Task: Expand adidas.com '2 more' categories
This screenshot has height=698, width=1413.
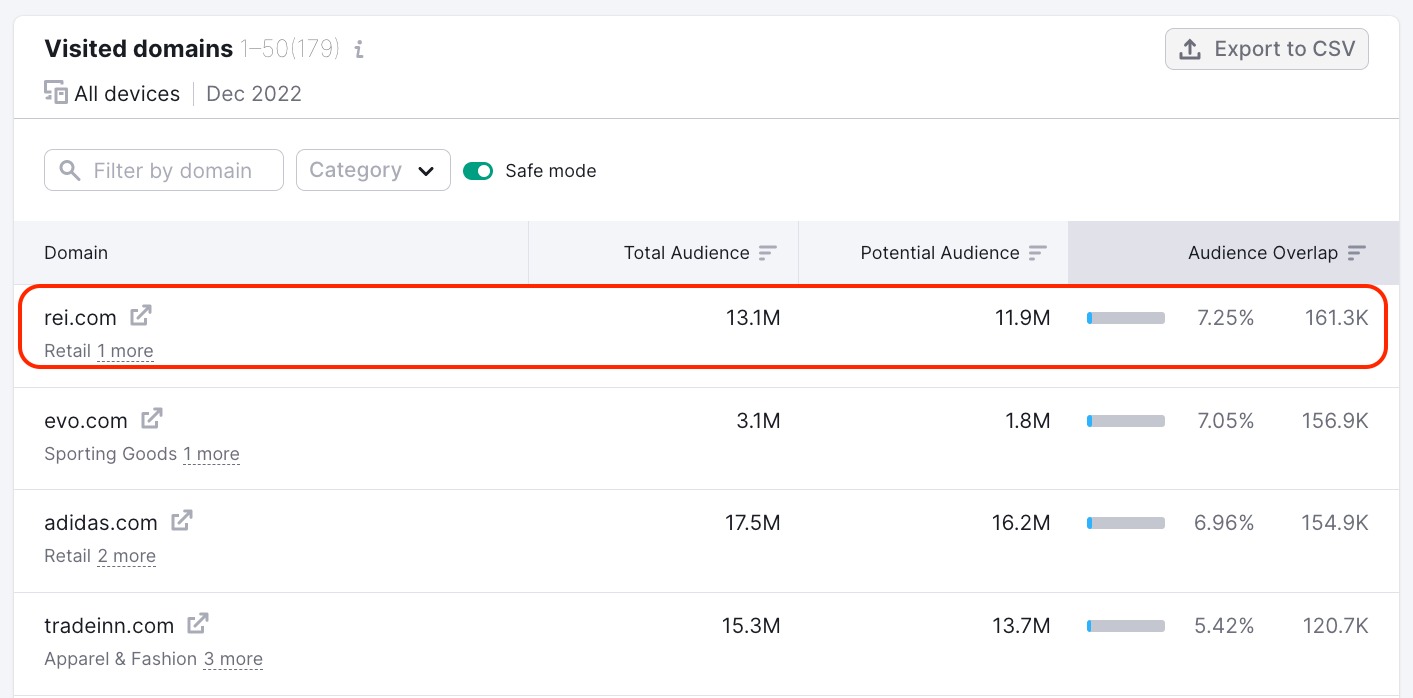Action: click(x=127, y=556)
